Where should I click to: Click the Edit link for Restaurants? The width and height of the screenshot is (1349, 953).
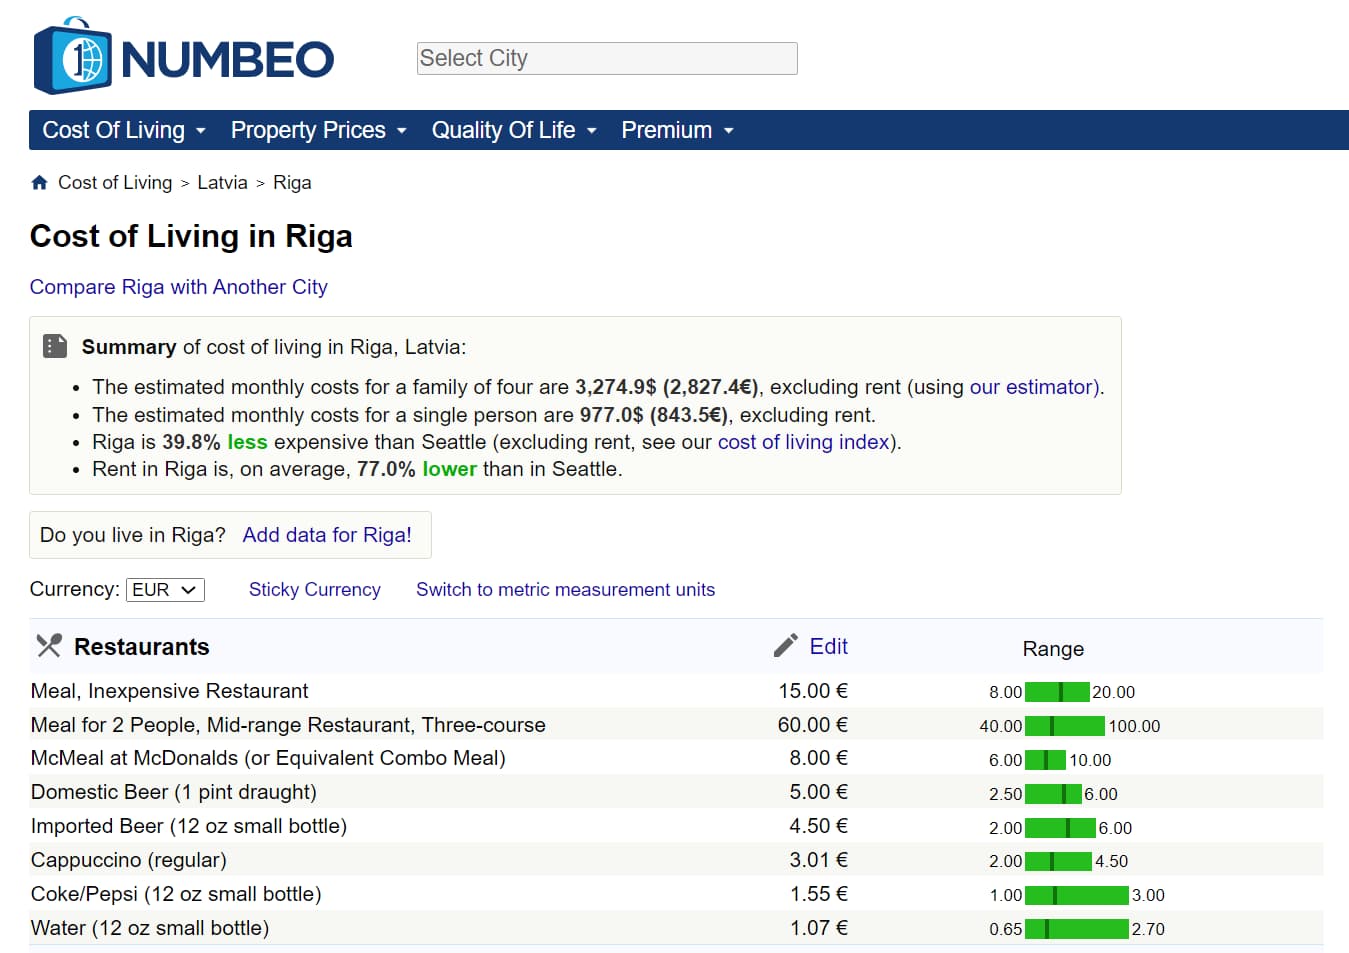[x=829, y=646]
